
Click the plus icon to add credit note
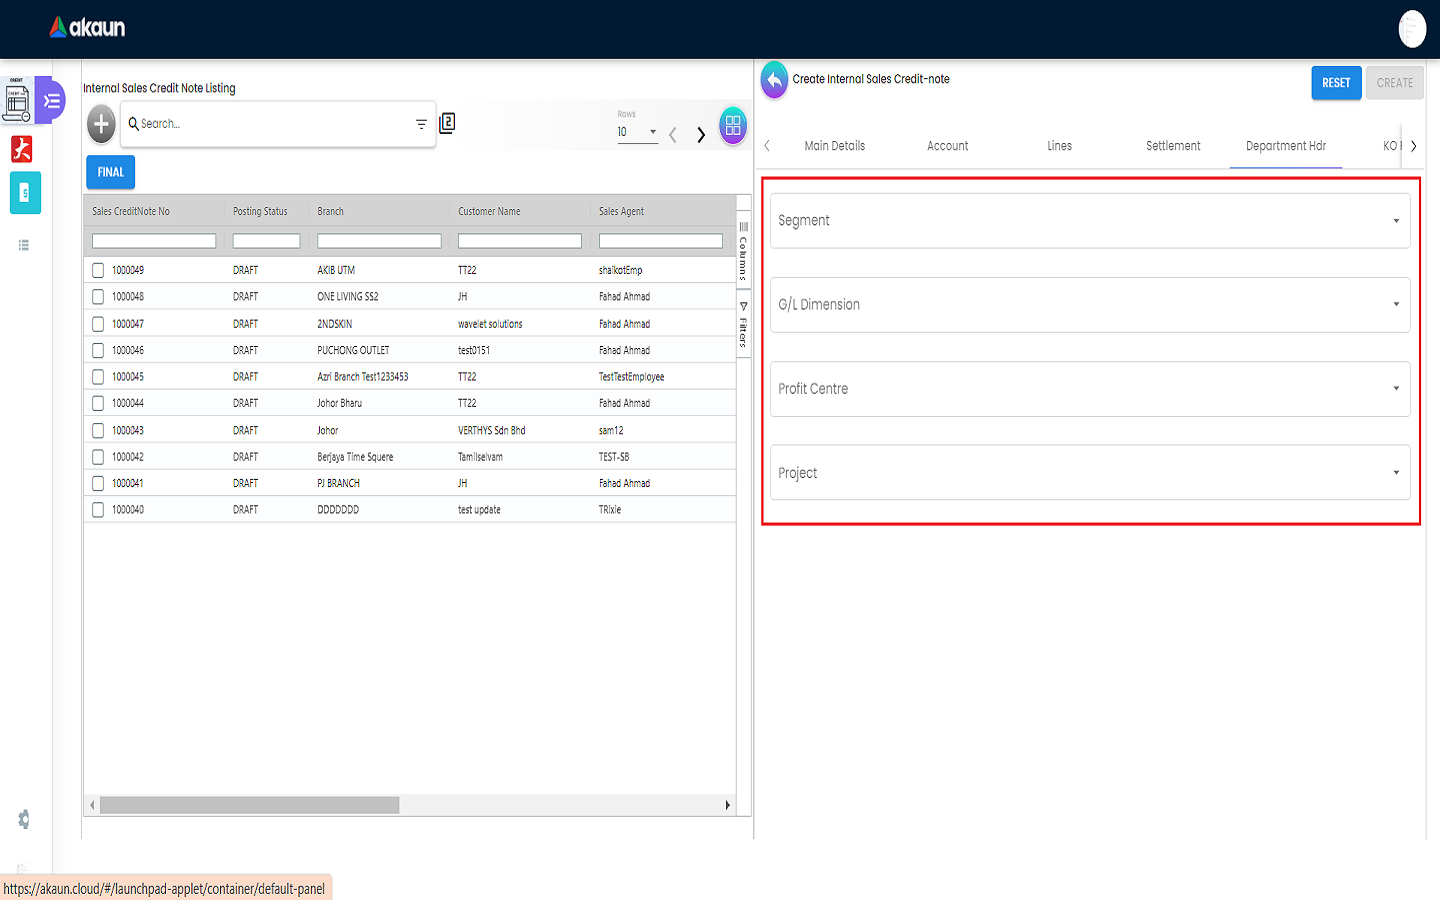[101, 125]
